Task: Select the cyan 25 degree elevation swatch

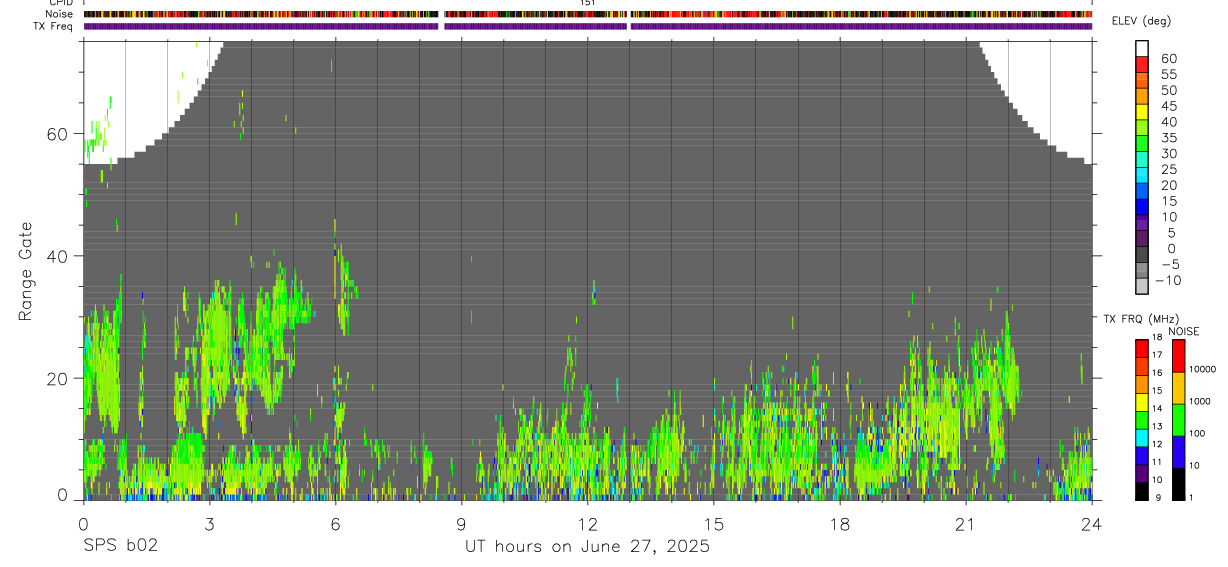Action: [x=1142, y=175]
